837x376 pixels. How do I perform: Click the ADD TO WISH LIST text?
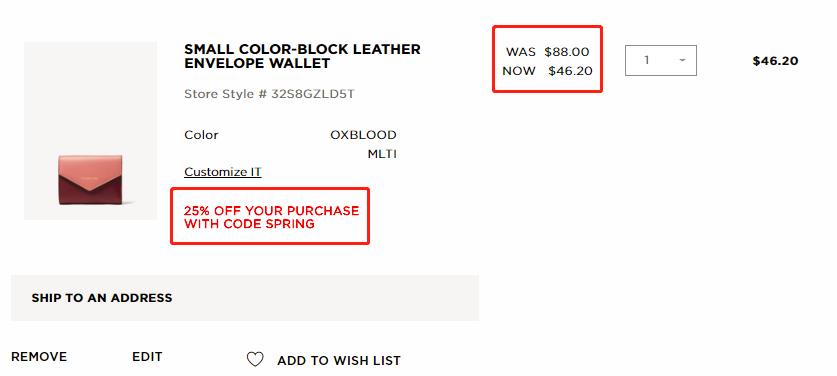[339, 361]
